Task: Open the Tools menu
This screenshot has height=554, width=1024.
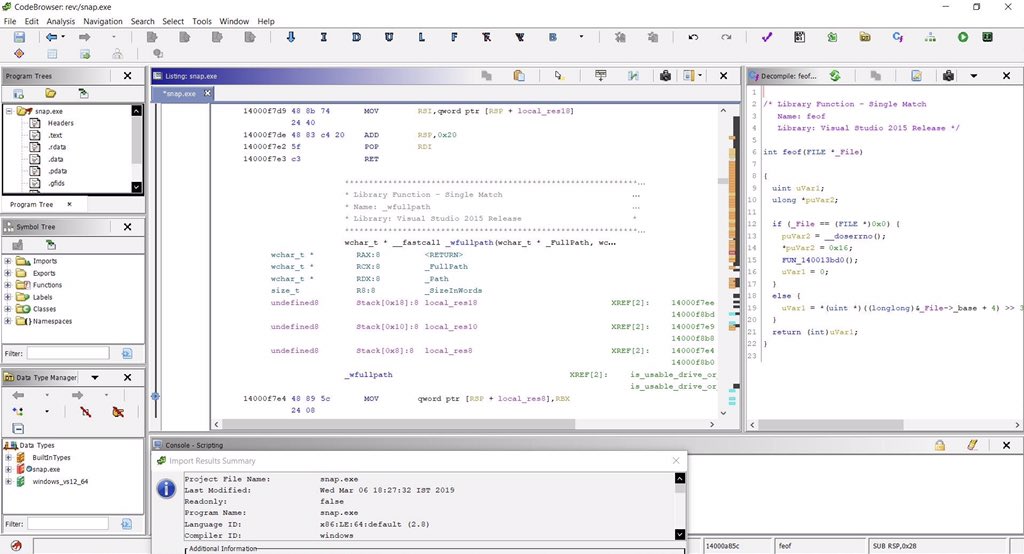Action: click(202, 21)
